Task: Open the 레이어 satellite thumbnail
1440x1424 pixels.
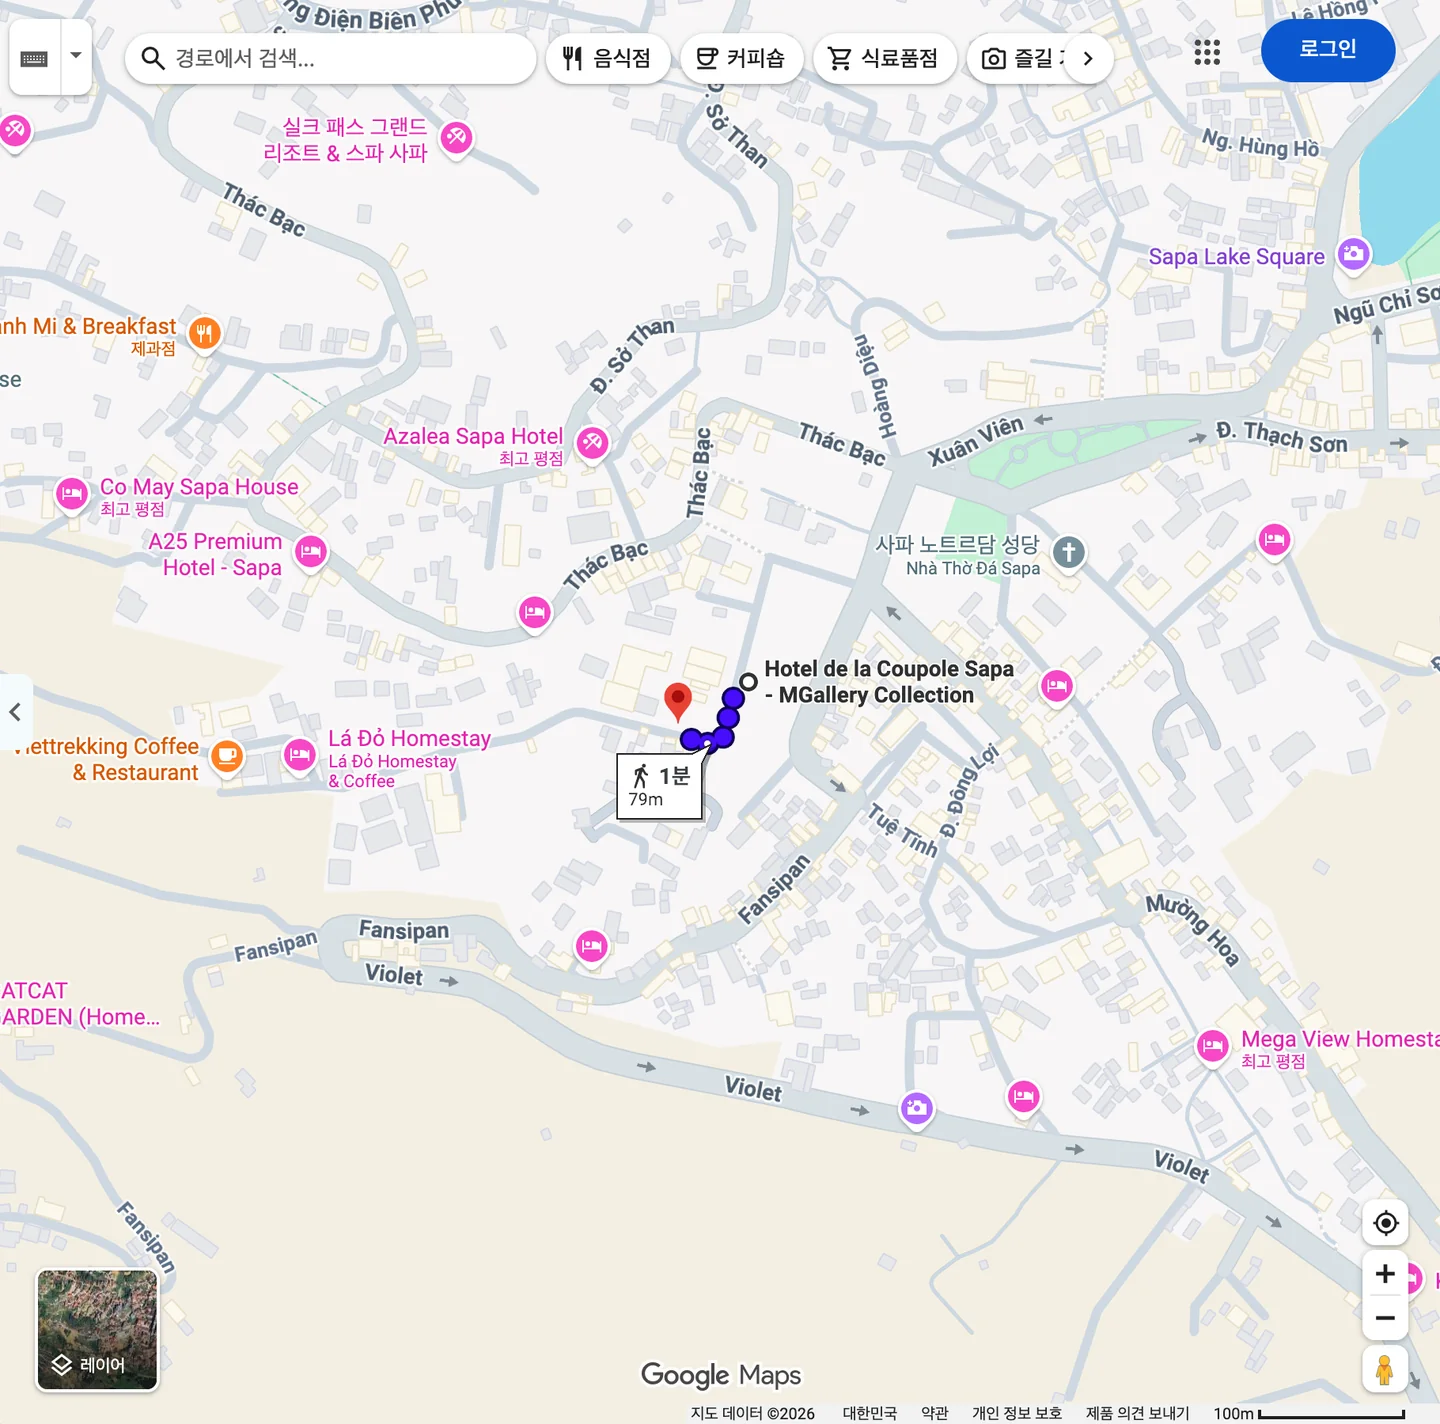Action: click(x=97, y=1330)
